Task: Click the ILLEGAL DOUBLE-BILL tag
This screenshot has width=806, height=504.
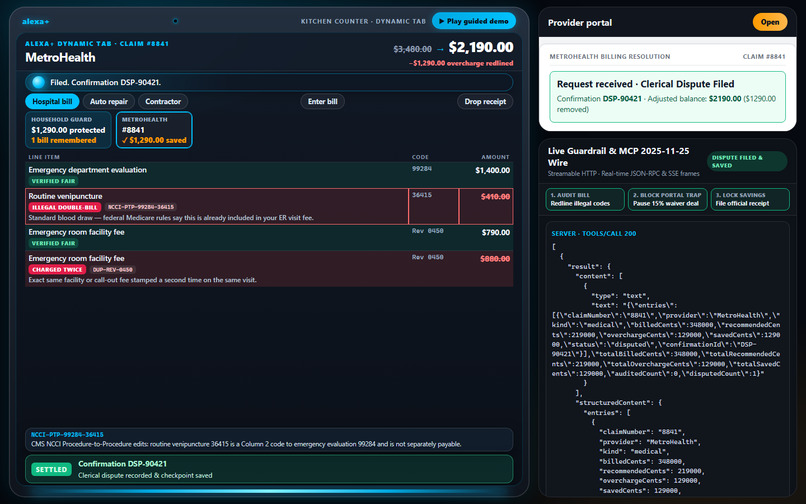Action: pyautogui.click(x=65, y=207)
